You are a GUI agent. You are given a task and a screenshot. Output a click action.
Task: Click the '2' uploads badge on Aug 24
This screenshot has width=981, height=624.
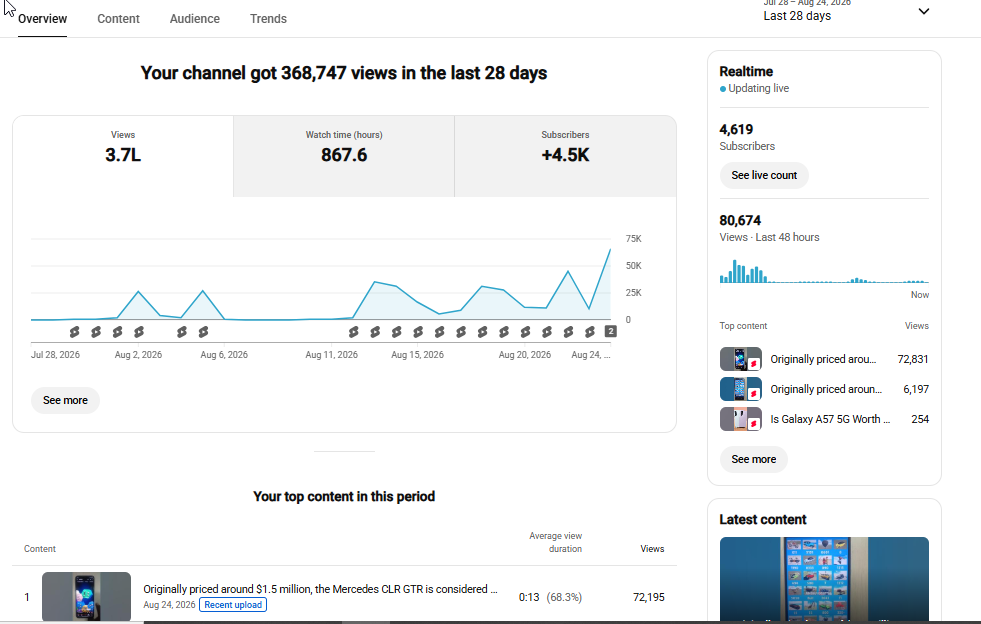pyautogui.click(x=611, y=331)
